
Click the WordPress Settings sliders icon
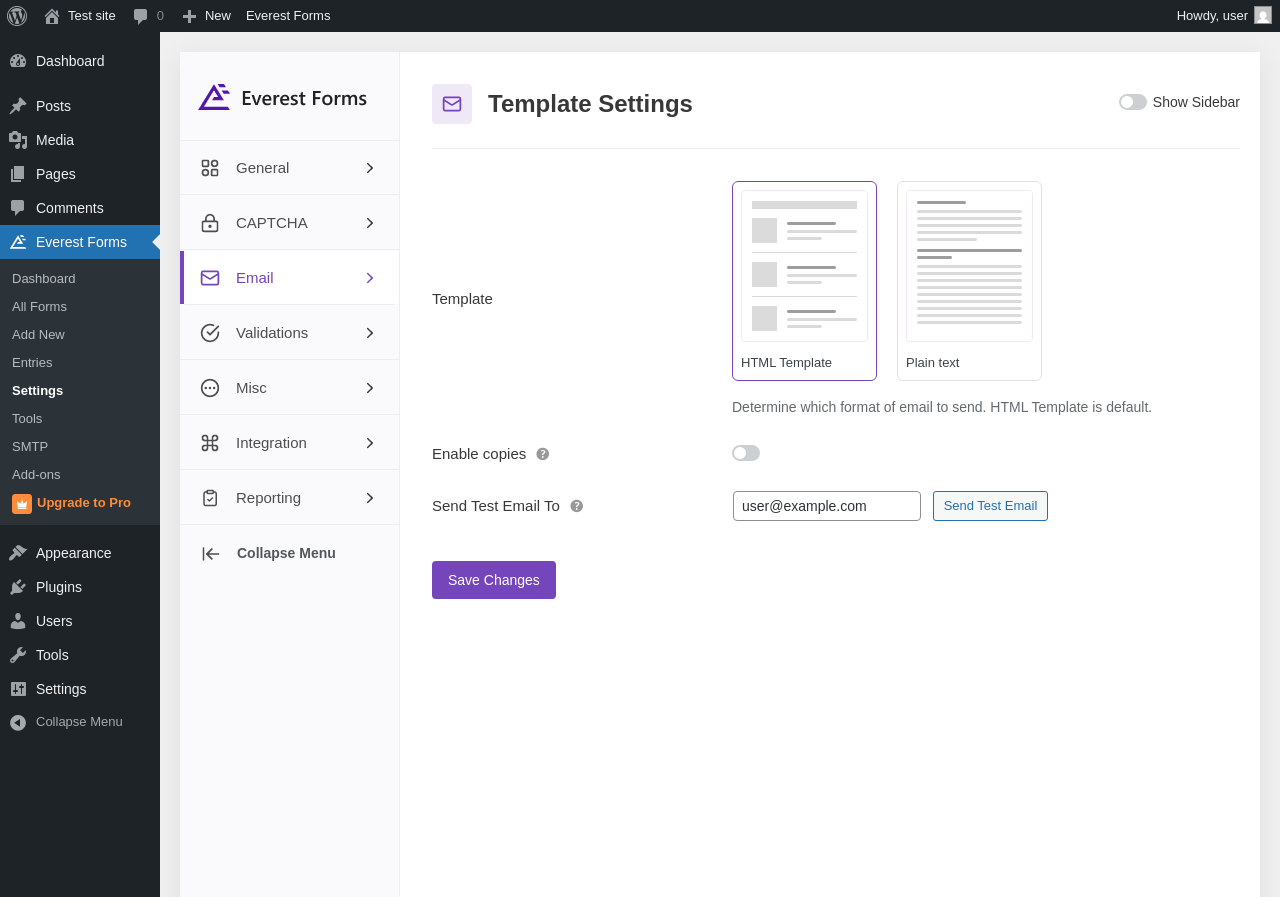coord(18,689)
